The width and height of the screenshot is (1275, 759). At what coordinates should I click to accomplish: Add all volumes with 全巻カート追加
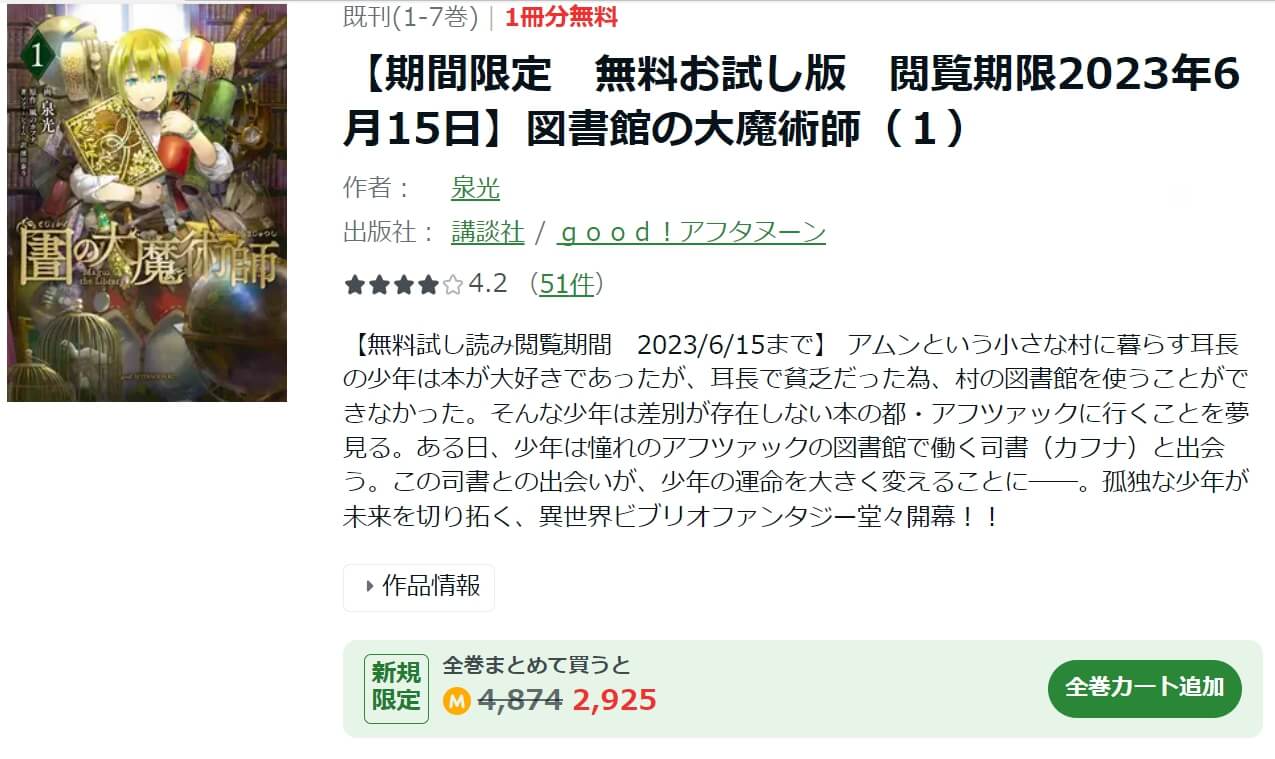point(1145,688)
